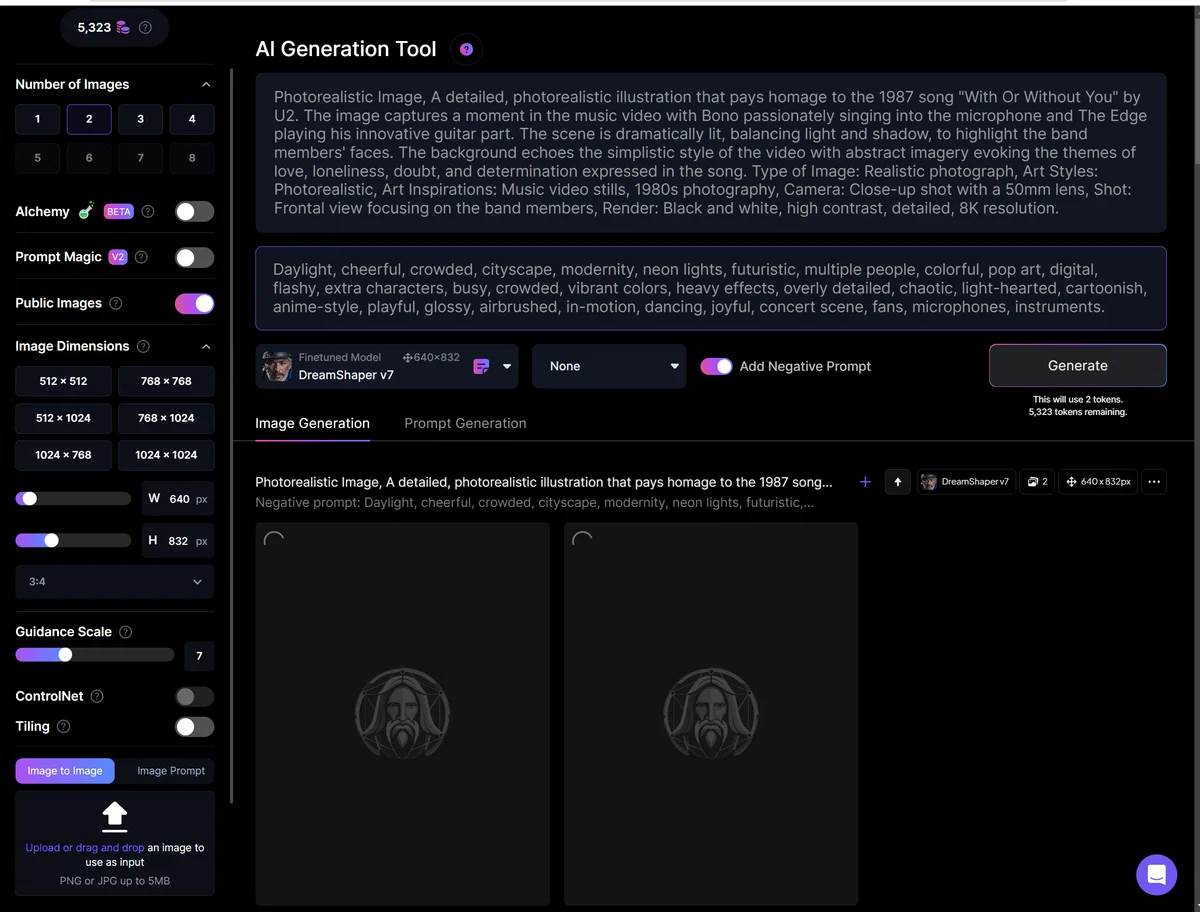This screenshot has width=1200, height=912.
Task: Click the width (W) slider
Action: 73,498
